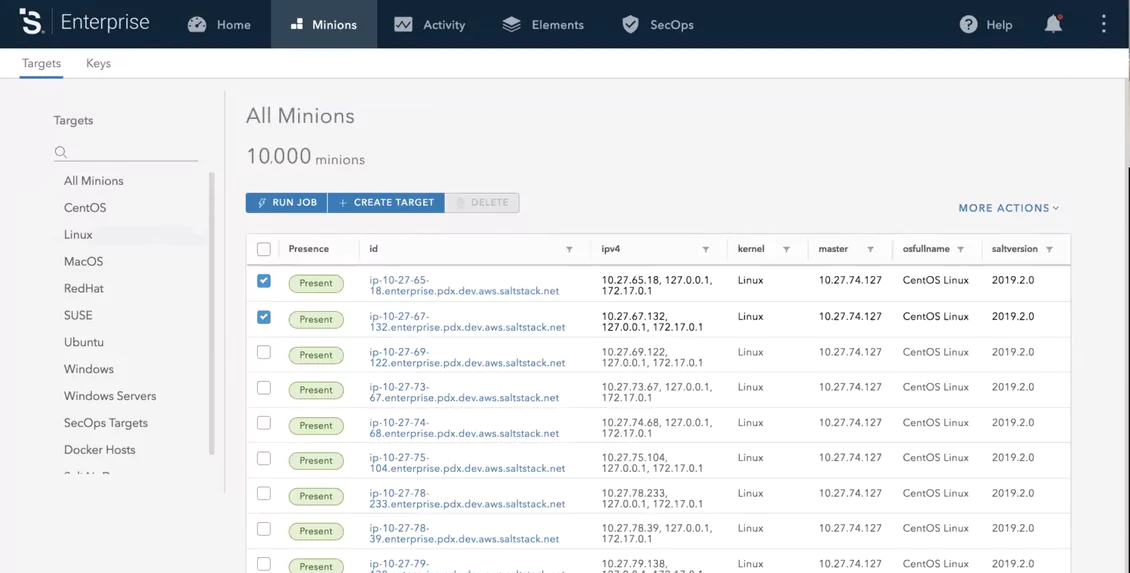Filter the master column
The image size is (1130, 573).
click(x=871, y=249)
